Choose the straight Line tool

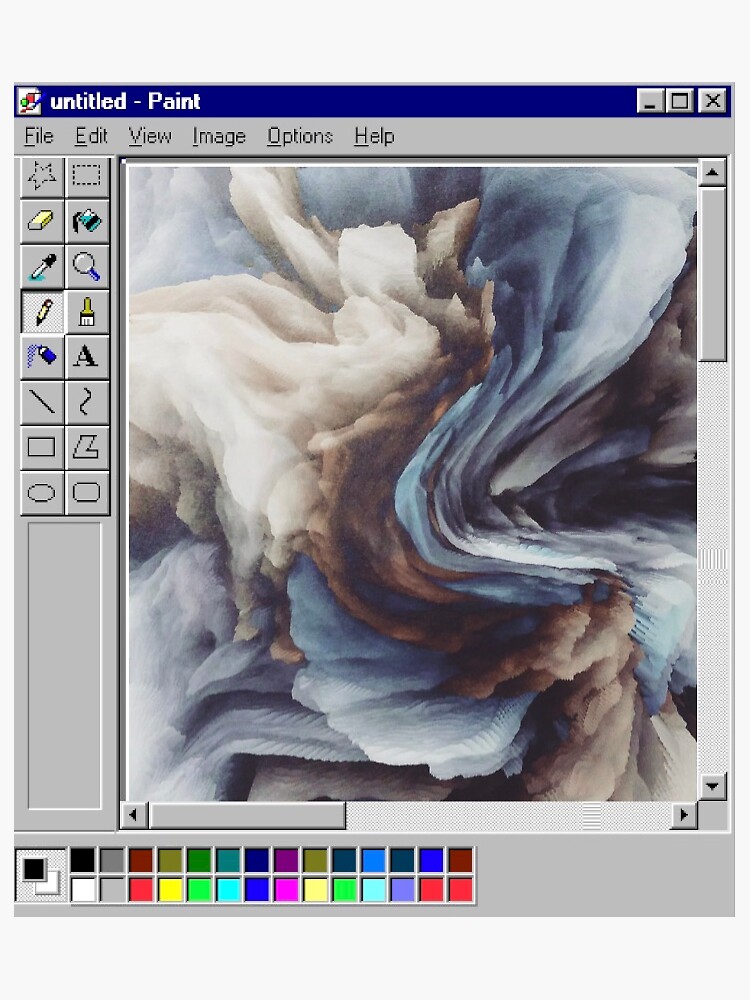point(42,402)
